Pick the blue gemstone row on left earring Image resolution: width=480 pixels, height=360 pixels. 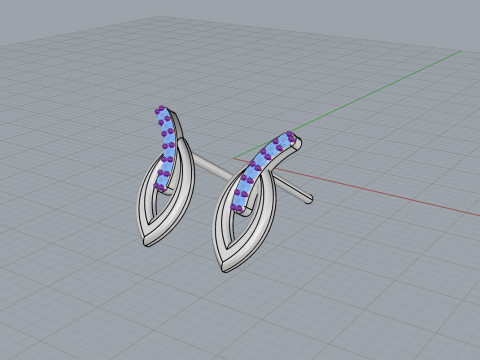(165, 149)
